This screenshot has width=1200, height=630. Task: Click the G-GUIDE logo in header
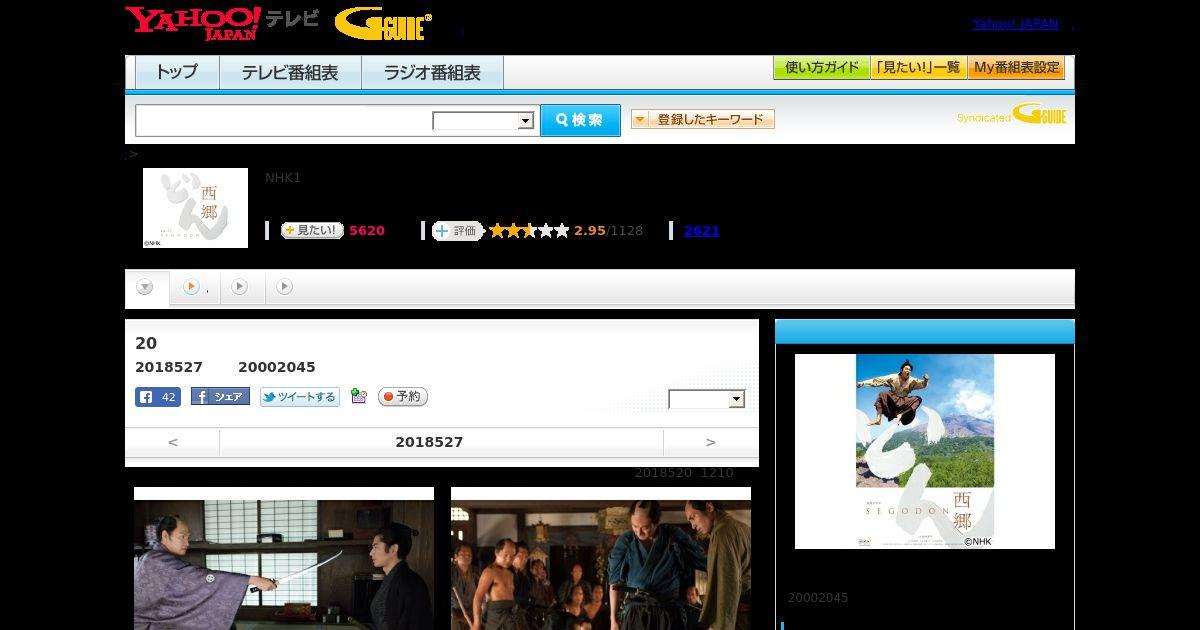coord(383,24)
